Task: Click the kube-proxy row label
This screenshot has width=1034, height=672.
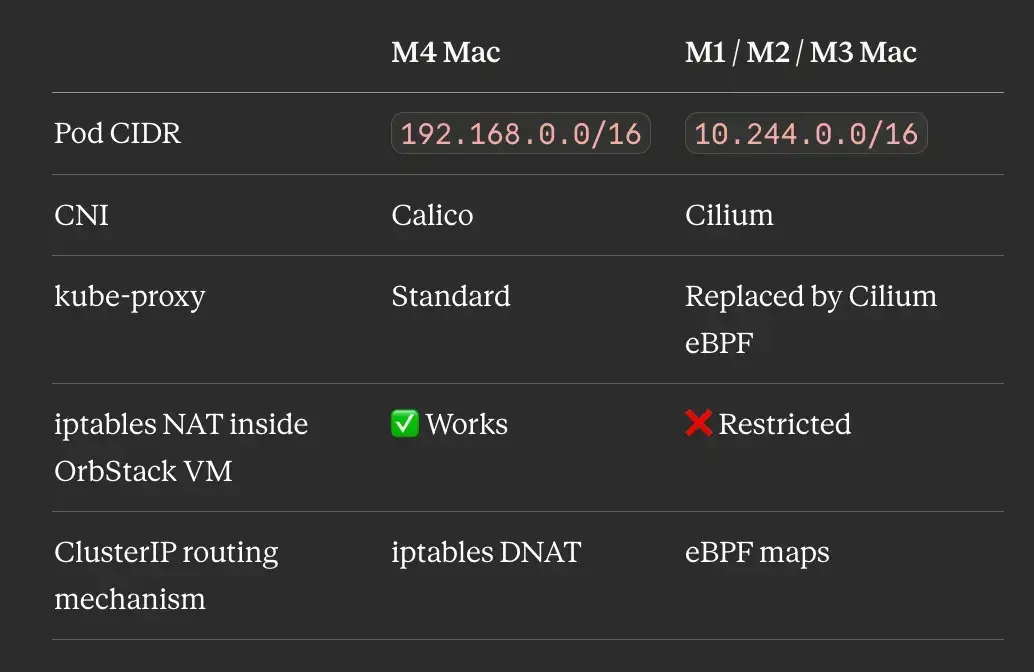Action: [x=130, y=297]
